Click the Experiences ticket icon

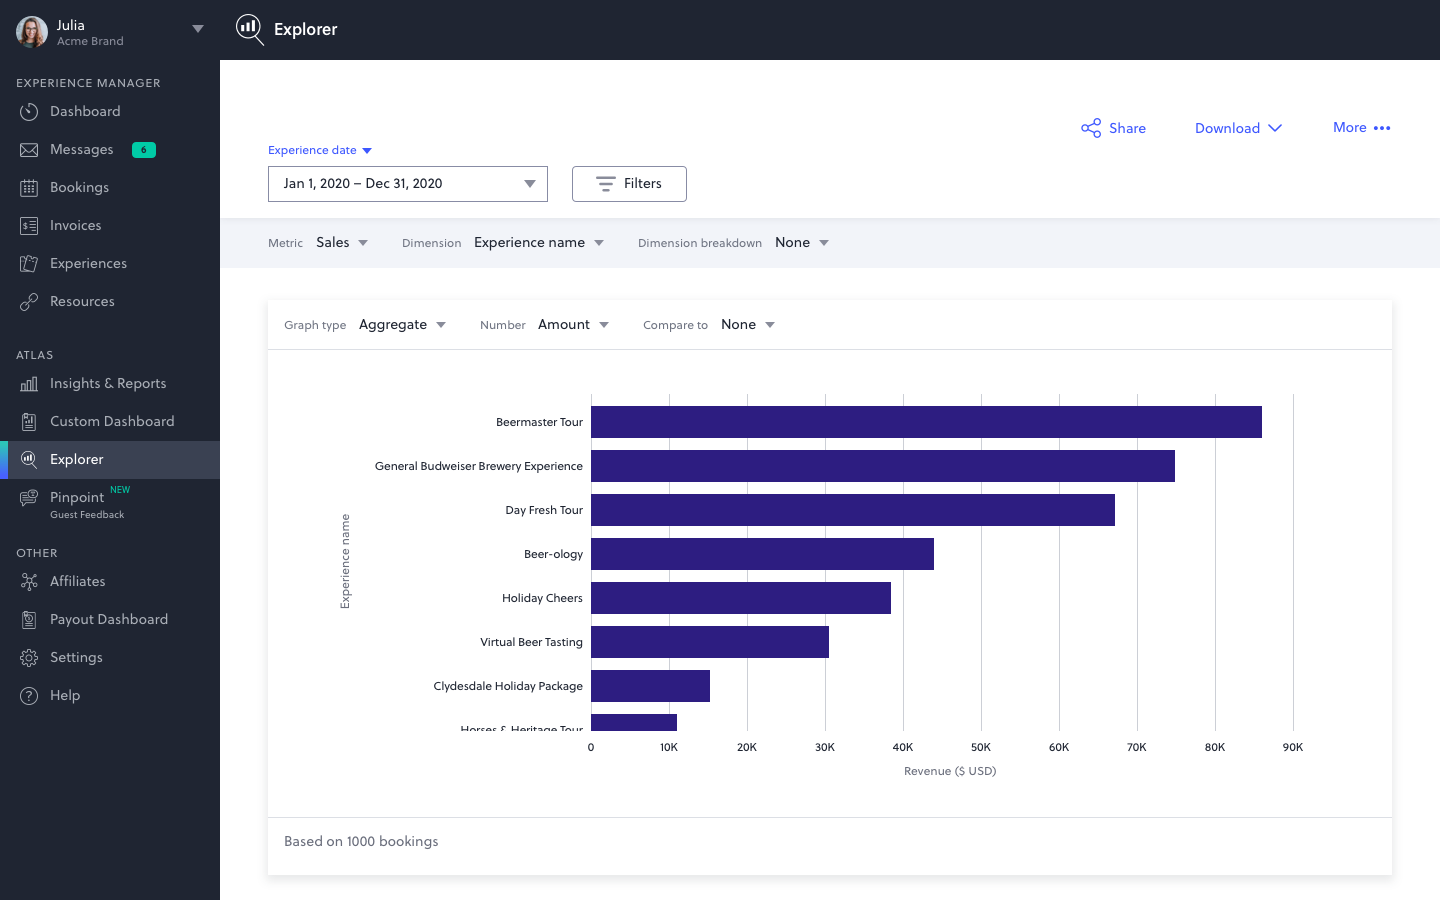point(27,263)
